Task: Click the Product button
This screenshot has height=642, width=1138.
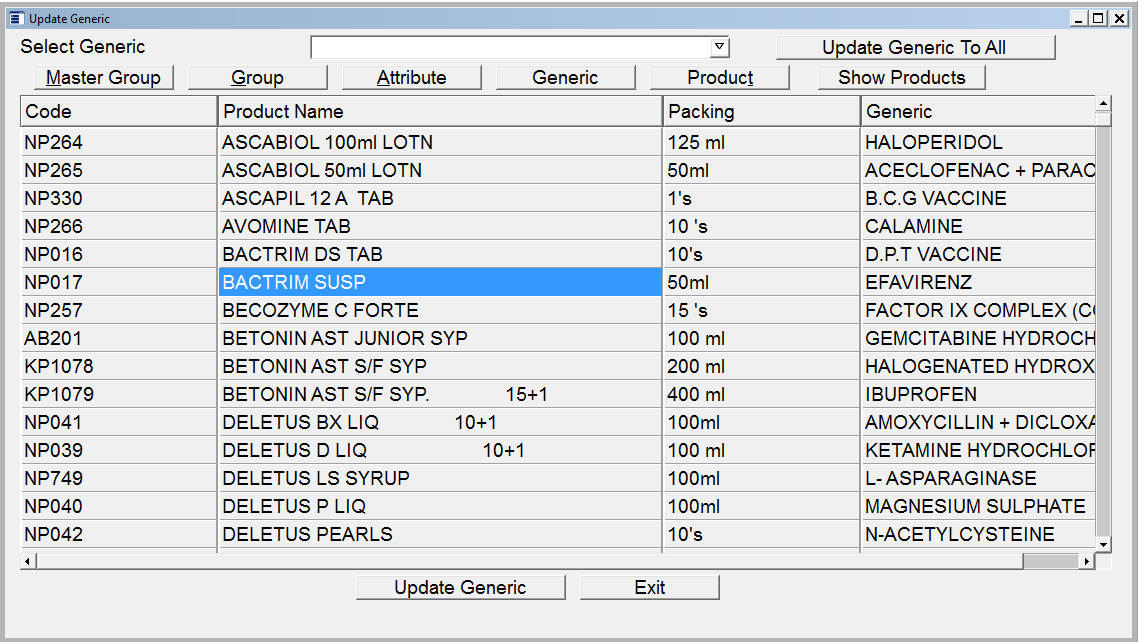Action: click(x=719, y=78)
